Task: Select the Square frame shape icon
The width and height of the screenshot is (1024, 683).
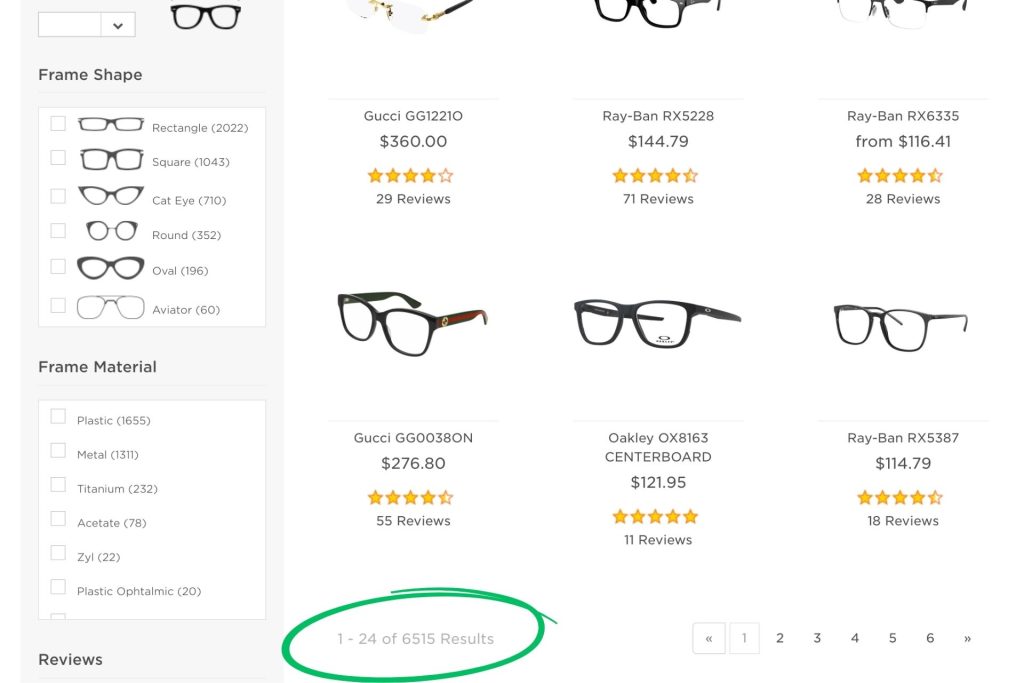Action: [x=110, y=158]
